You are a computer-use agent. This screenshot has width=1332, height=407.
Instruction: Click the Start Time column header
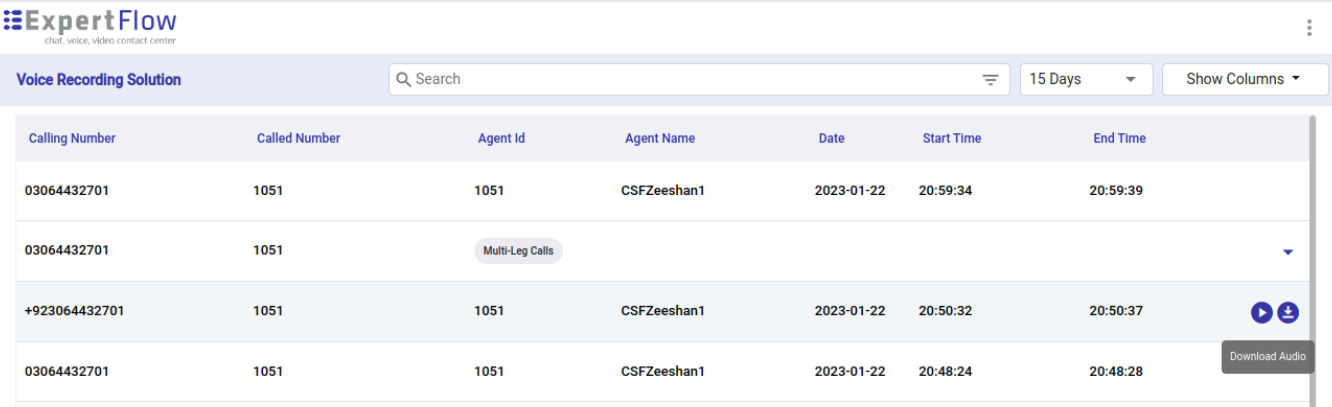coord(951,138)
